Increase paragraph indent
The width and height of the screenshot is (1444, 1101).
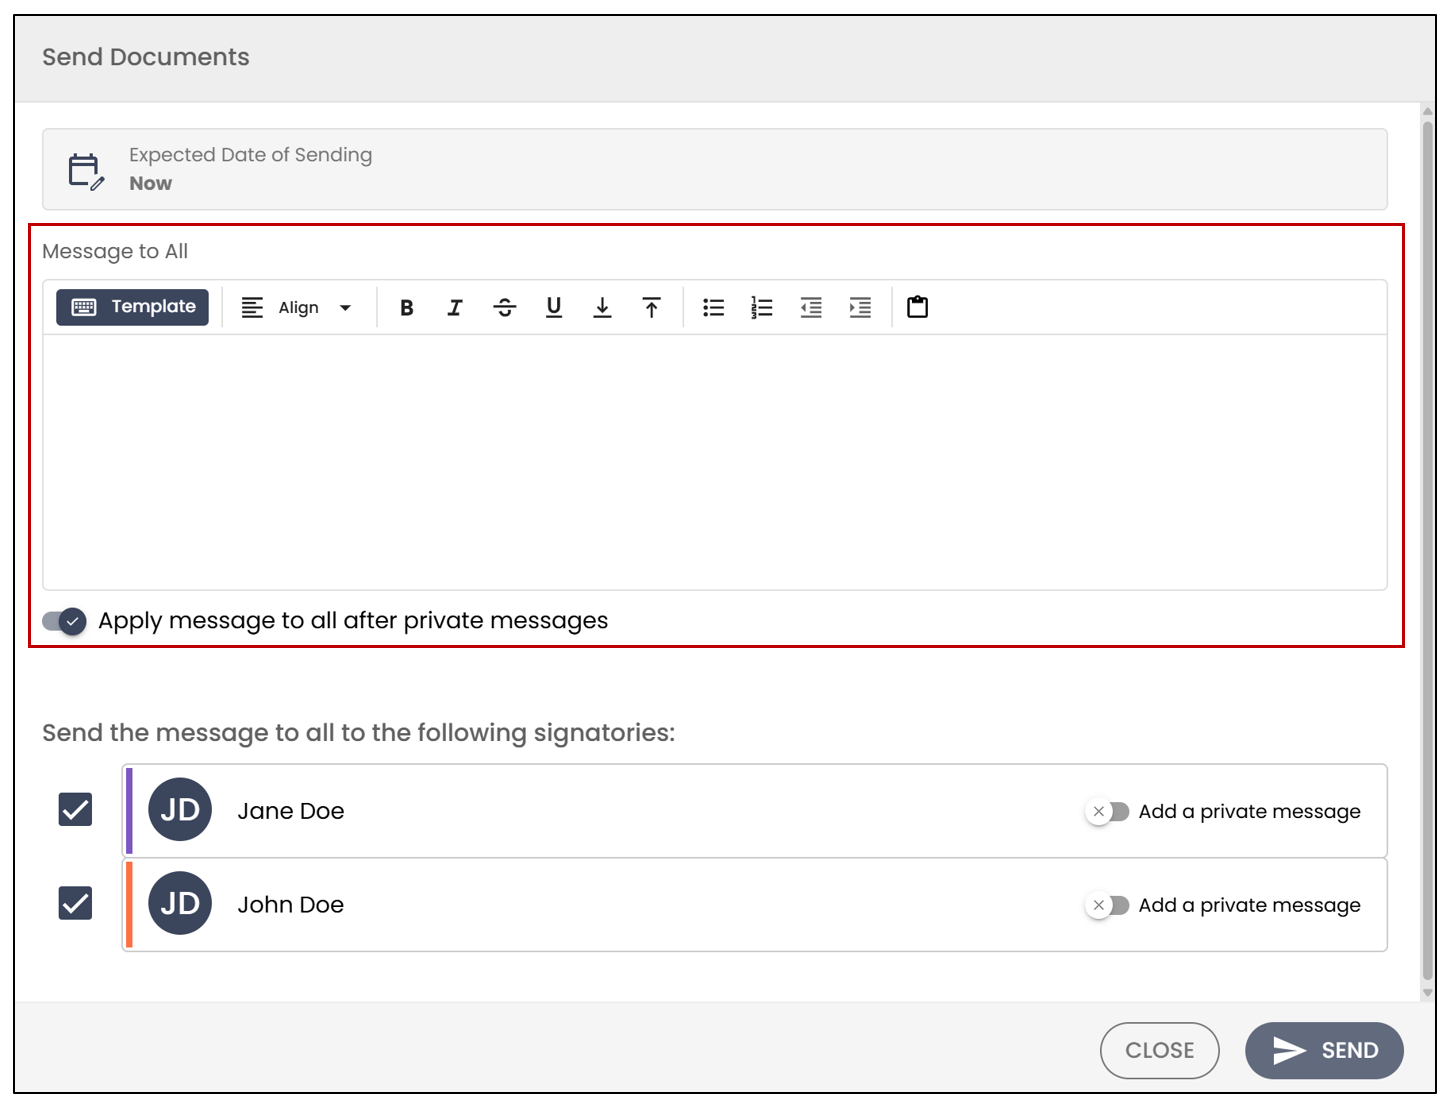[x=860, y=308]
